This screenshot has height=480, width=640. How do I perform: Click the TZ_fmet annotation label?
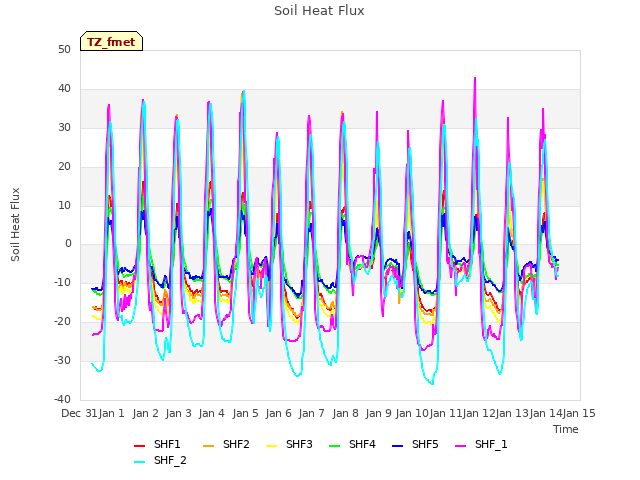[111, 42]
